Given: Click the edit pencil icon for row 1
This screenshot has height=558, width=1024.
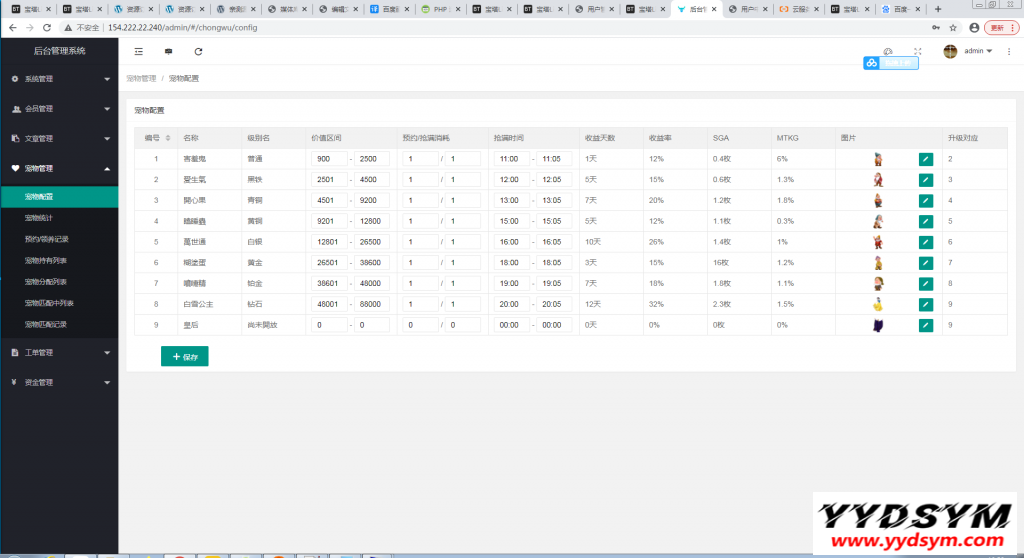Looking at the screenshot, I should (x=925, y=159).
